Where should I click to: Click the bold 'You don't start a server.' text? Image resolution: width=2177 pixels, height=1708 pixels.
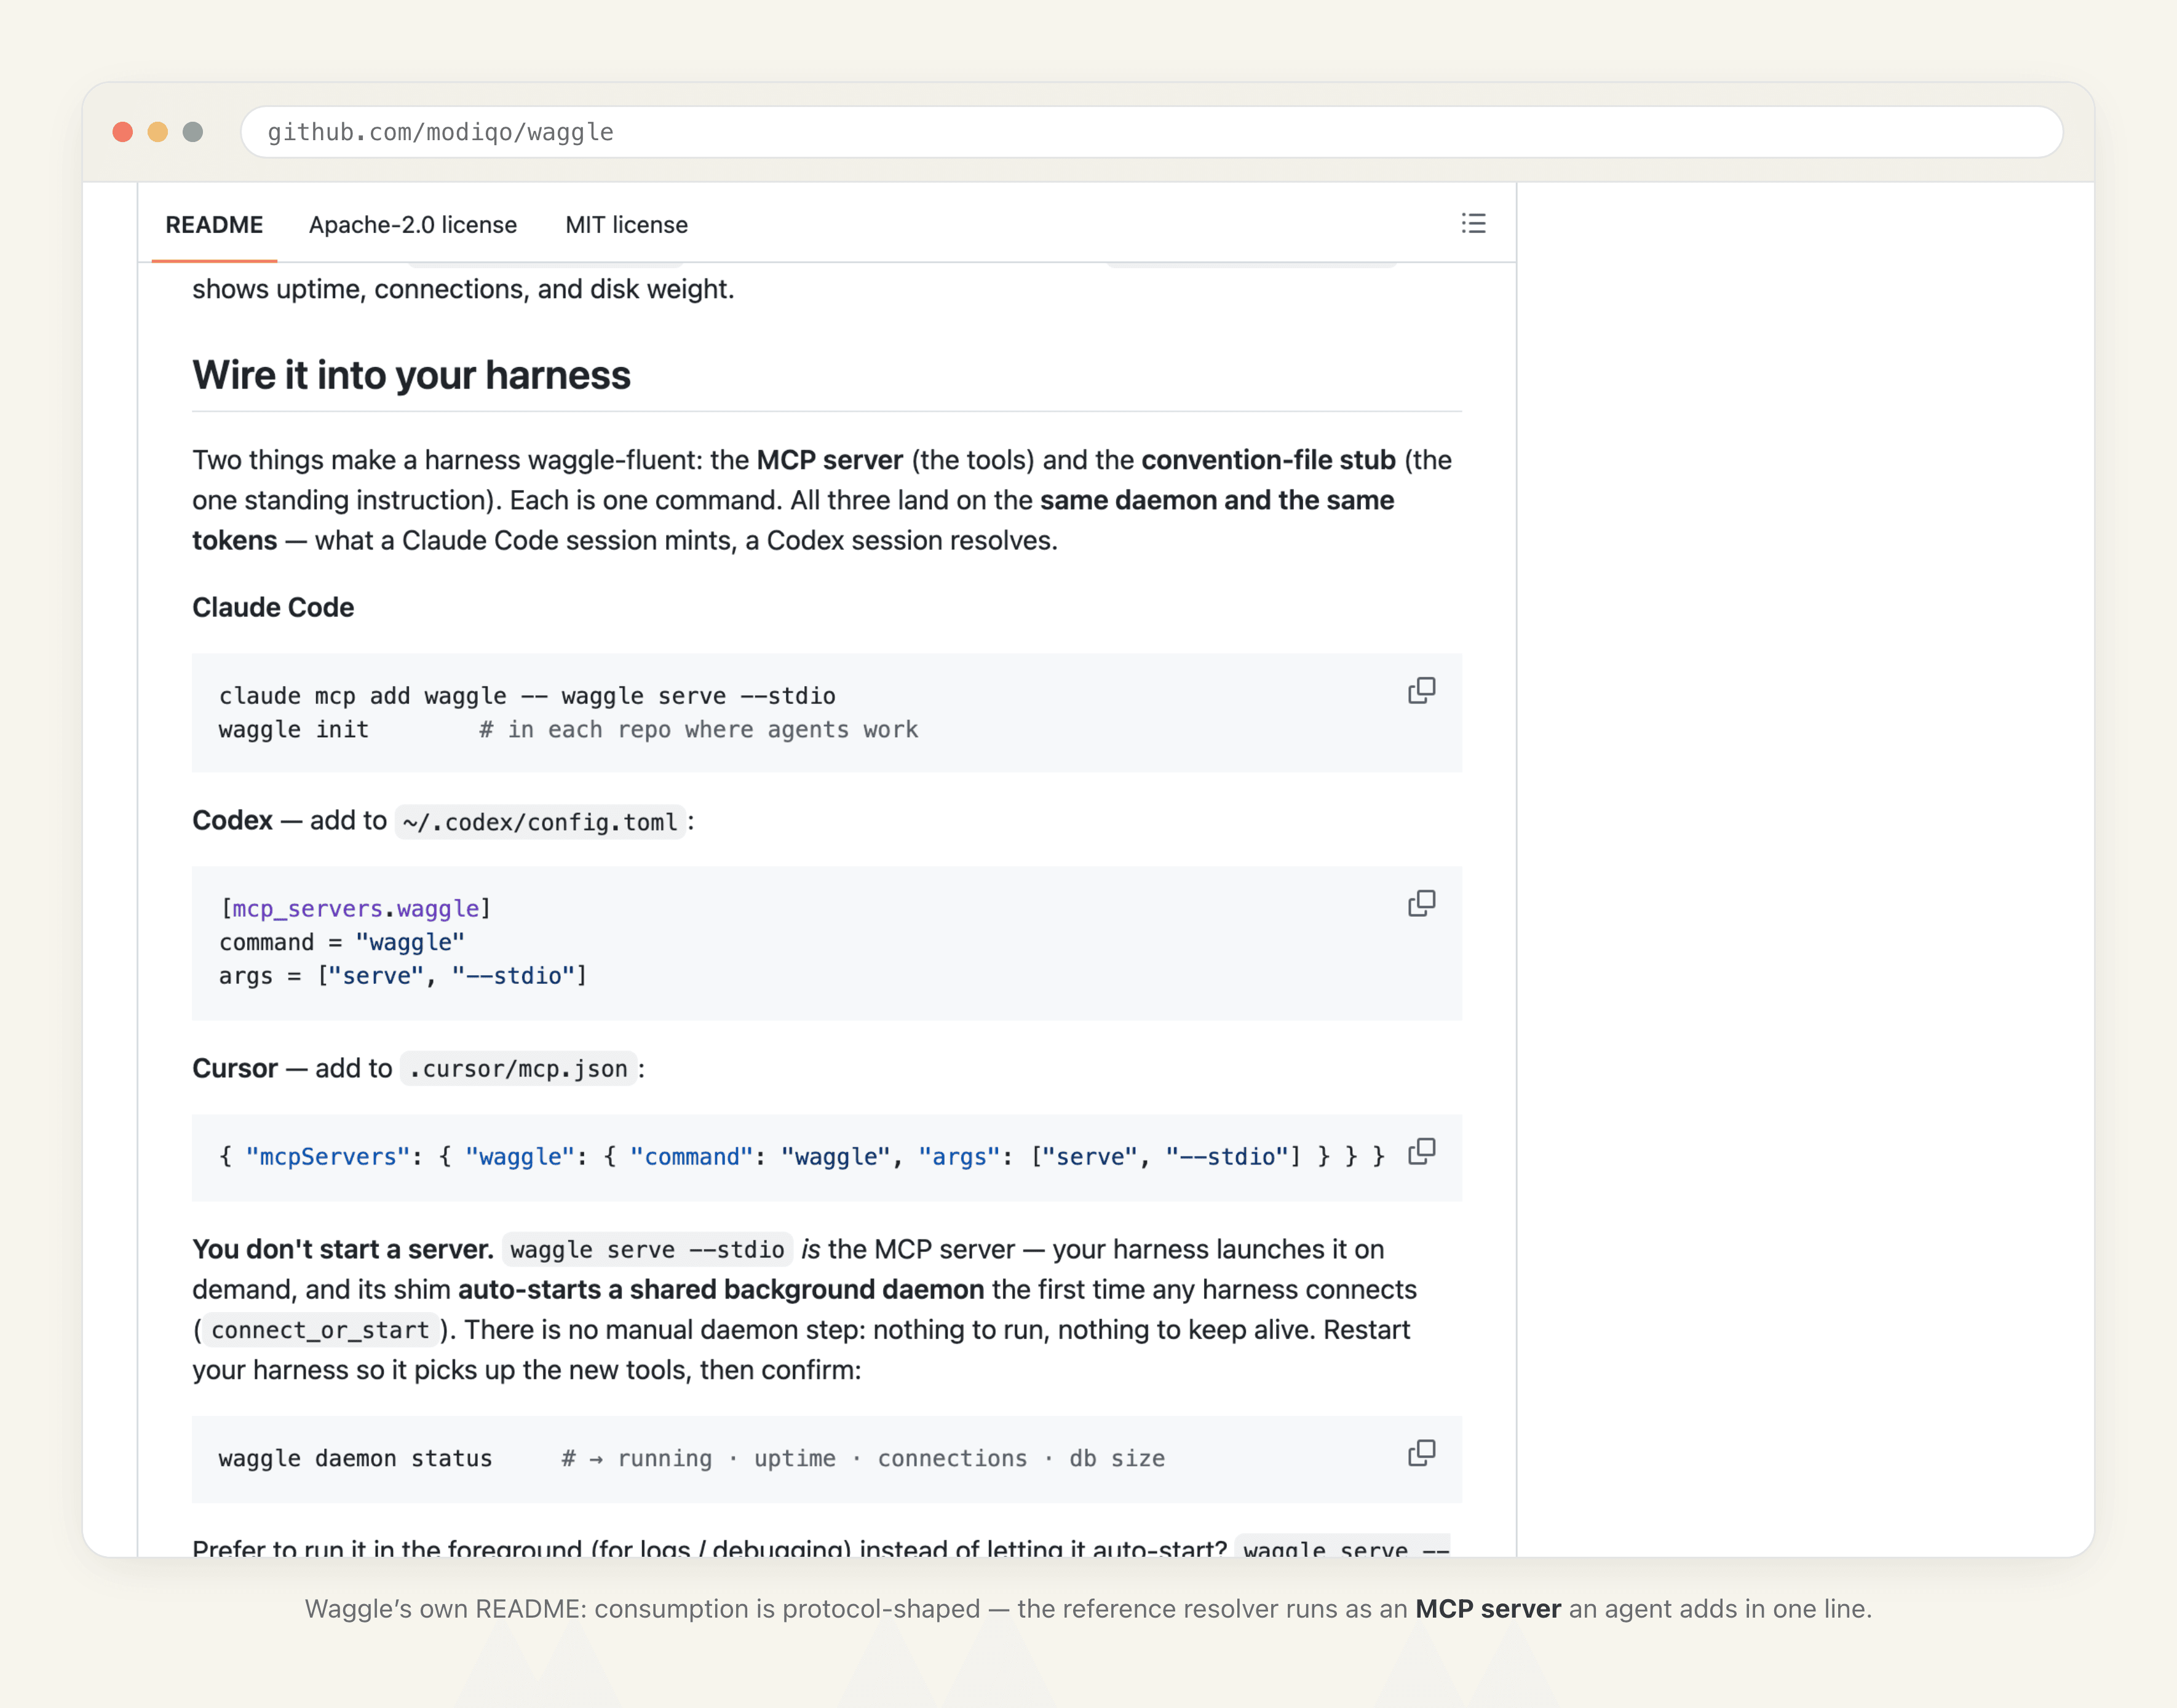[343, 1249]
